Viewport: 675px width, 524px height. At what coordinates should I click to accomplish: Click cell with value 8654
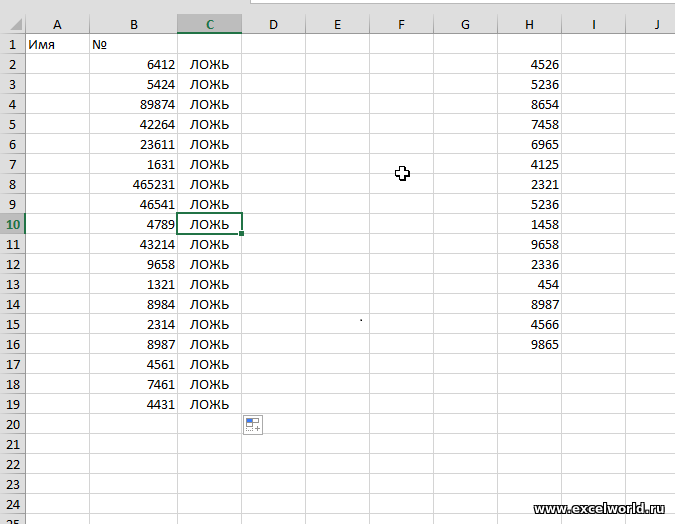[x=529, y=105]
